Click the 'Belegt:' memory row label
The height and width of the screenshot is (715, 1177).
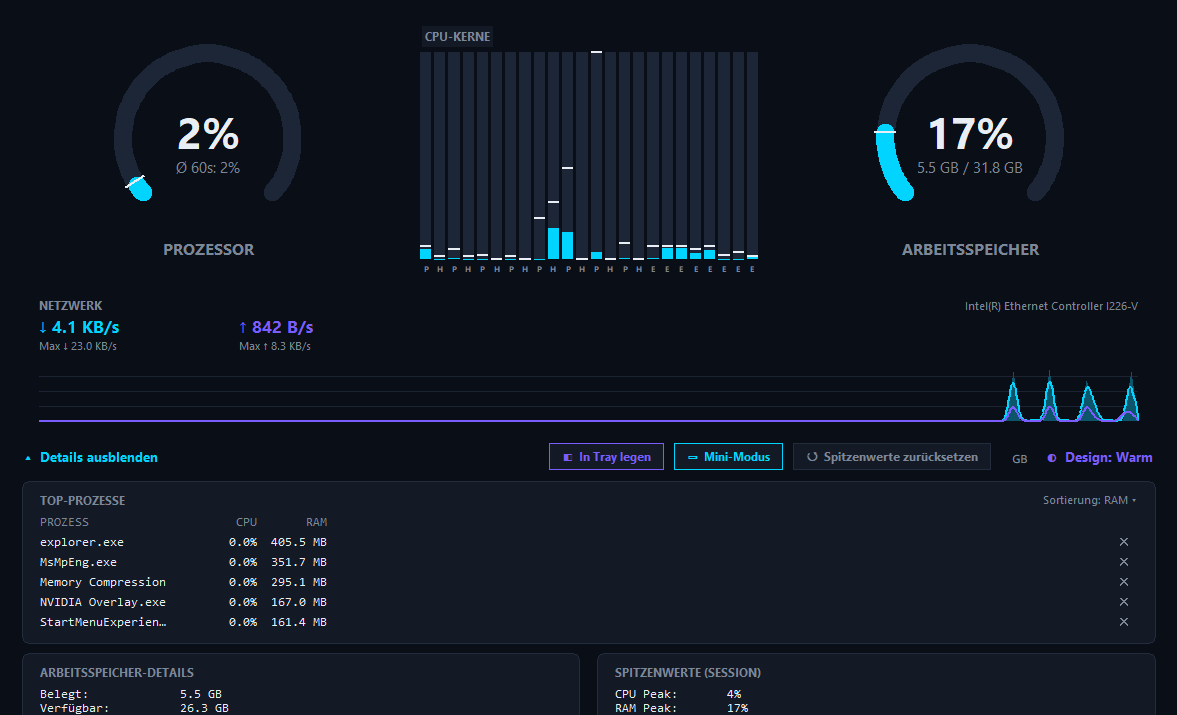click(x=64, y=694)
